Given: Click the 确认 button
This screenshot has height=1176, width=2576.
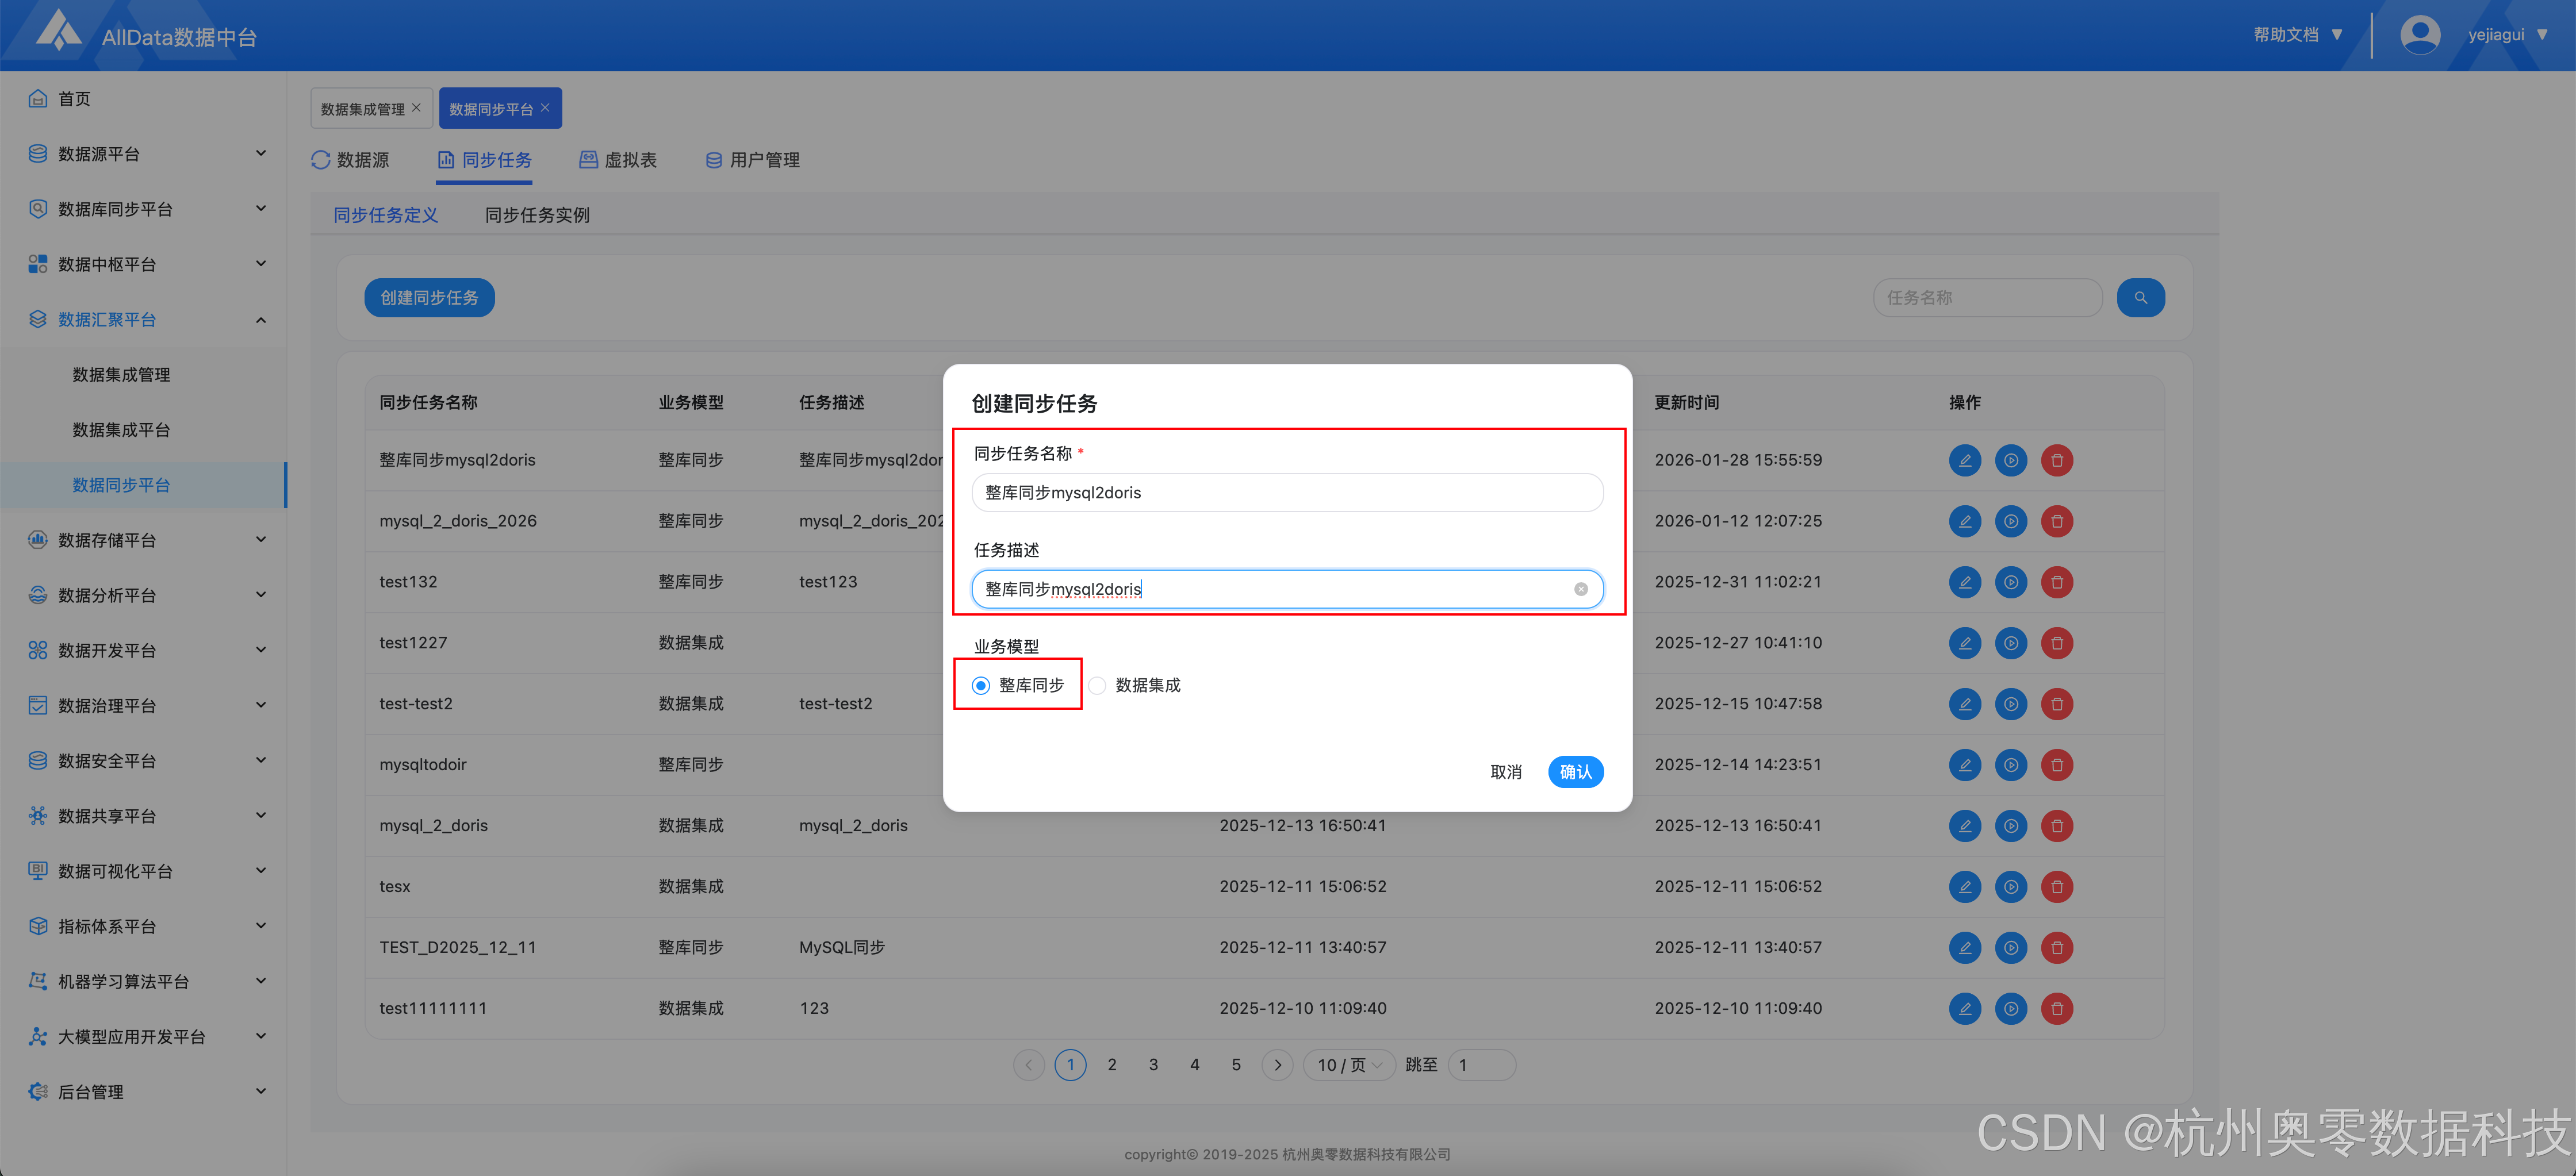Looking at the screenshot, I should pos(1575,772).
